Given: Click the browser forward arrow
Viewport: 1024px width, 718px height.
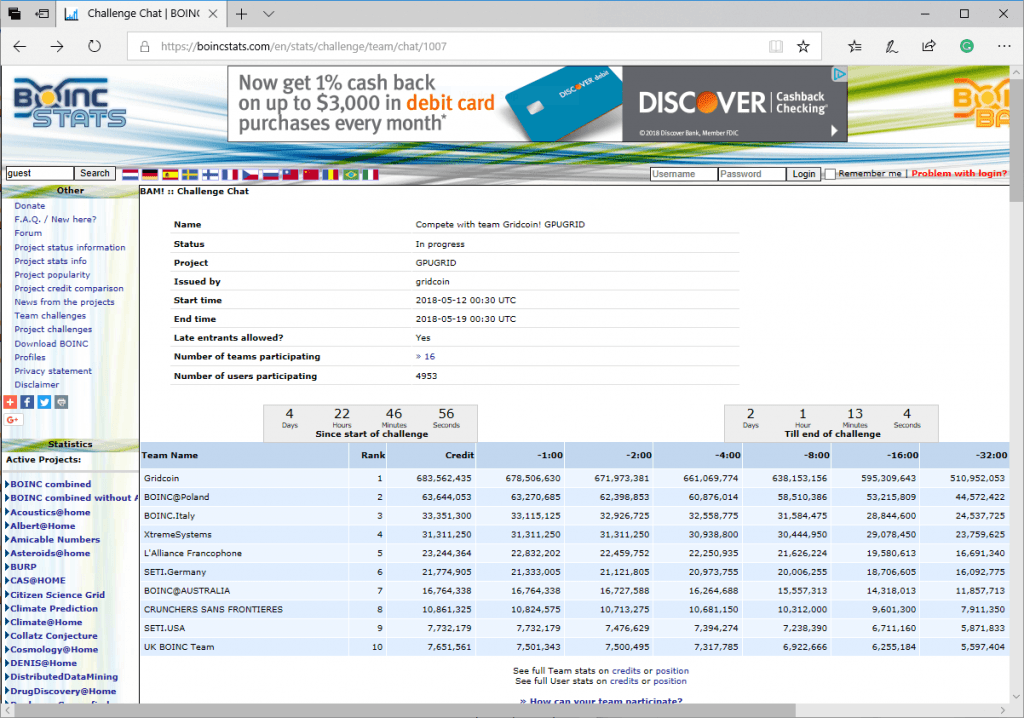Looking at the screenshot, I should (x=57, y=46).
